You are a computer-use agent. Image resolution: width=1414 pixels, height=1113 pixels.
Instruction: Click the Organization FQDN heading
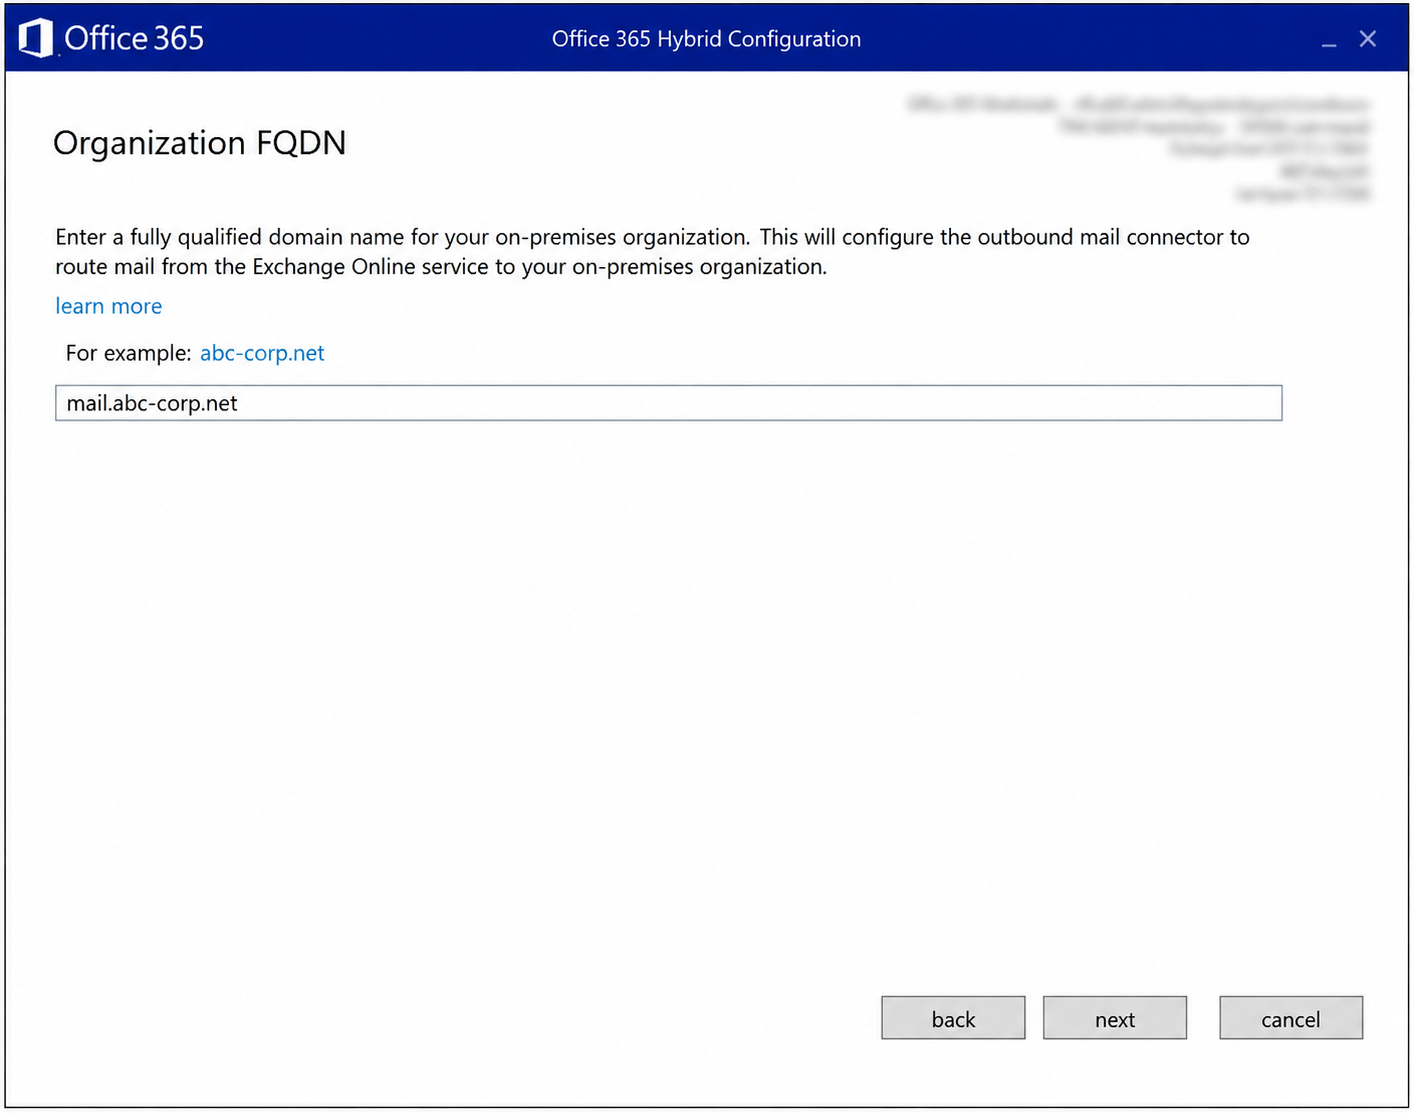coord(199,143)
